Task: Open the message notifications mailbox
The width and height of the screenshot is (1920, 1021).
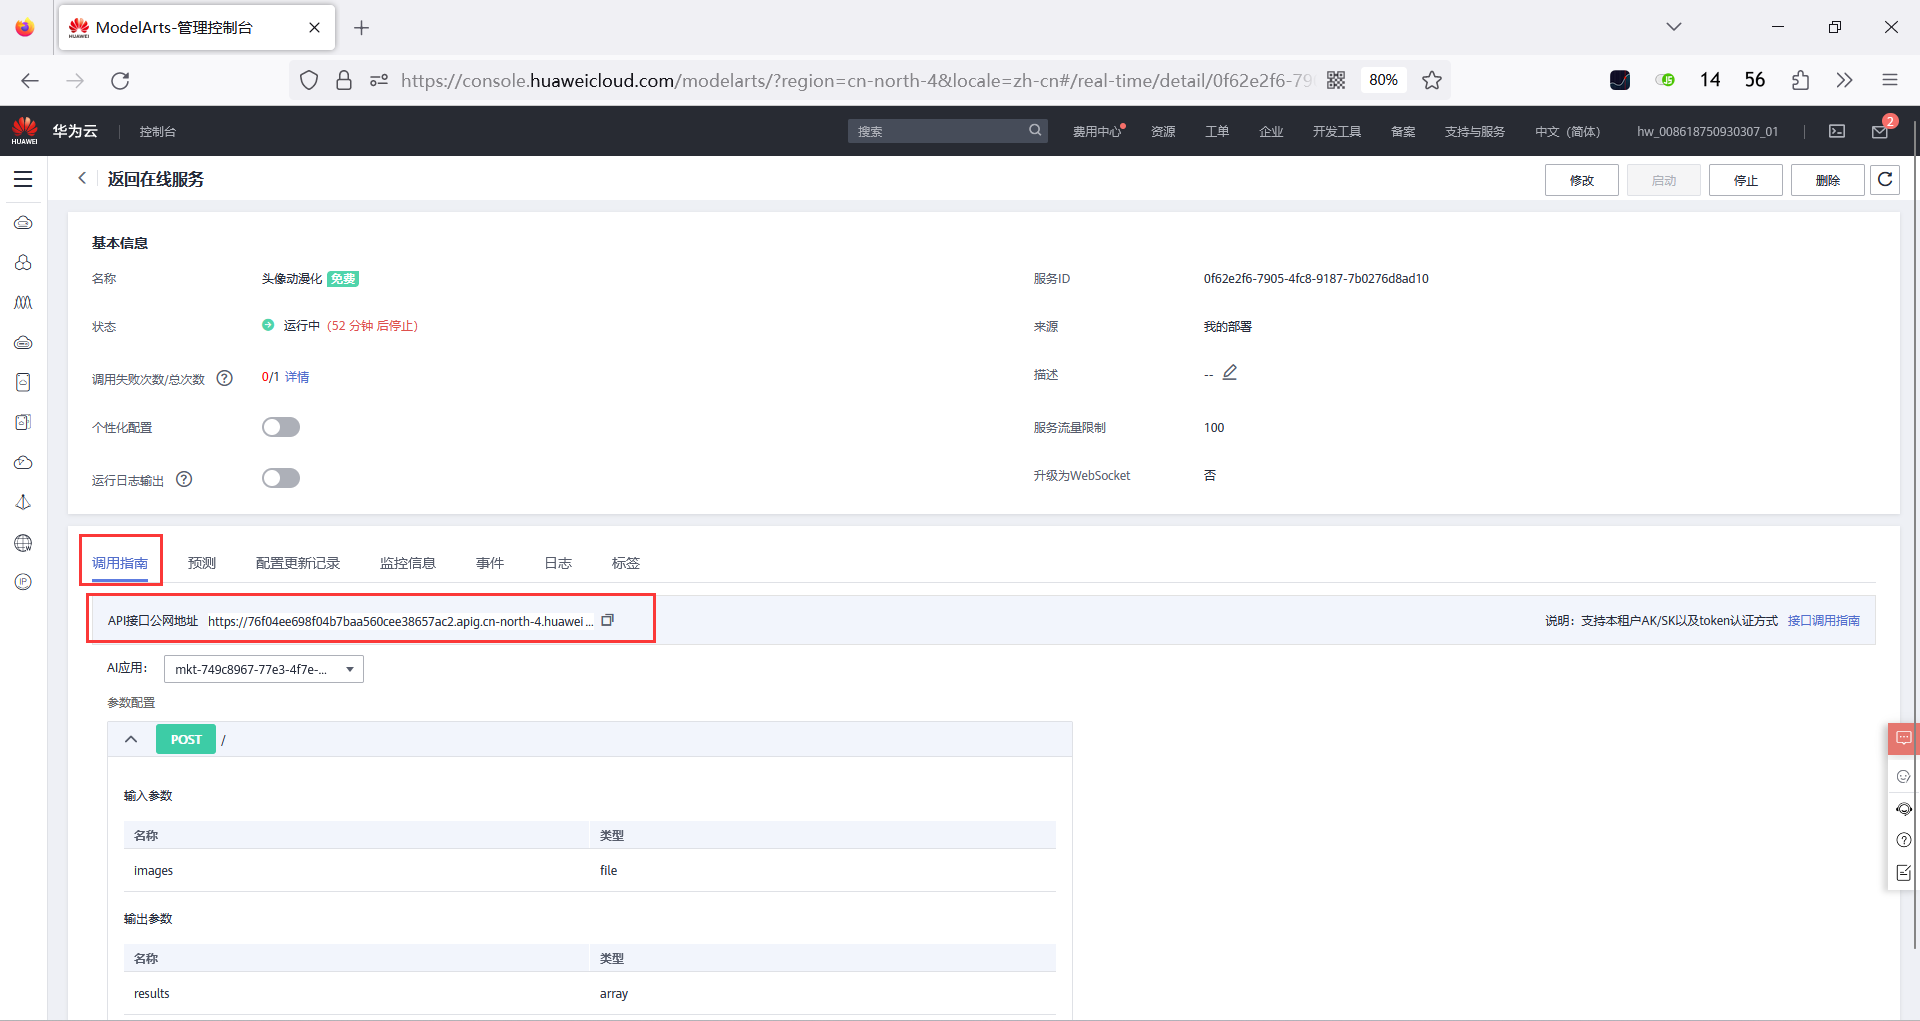Action: coord(1880,131)
